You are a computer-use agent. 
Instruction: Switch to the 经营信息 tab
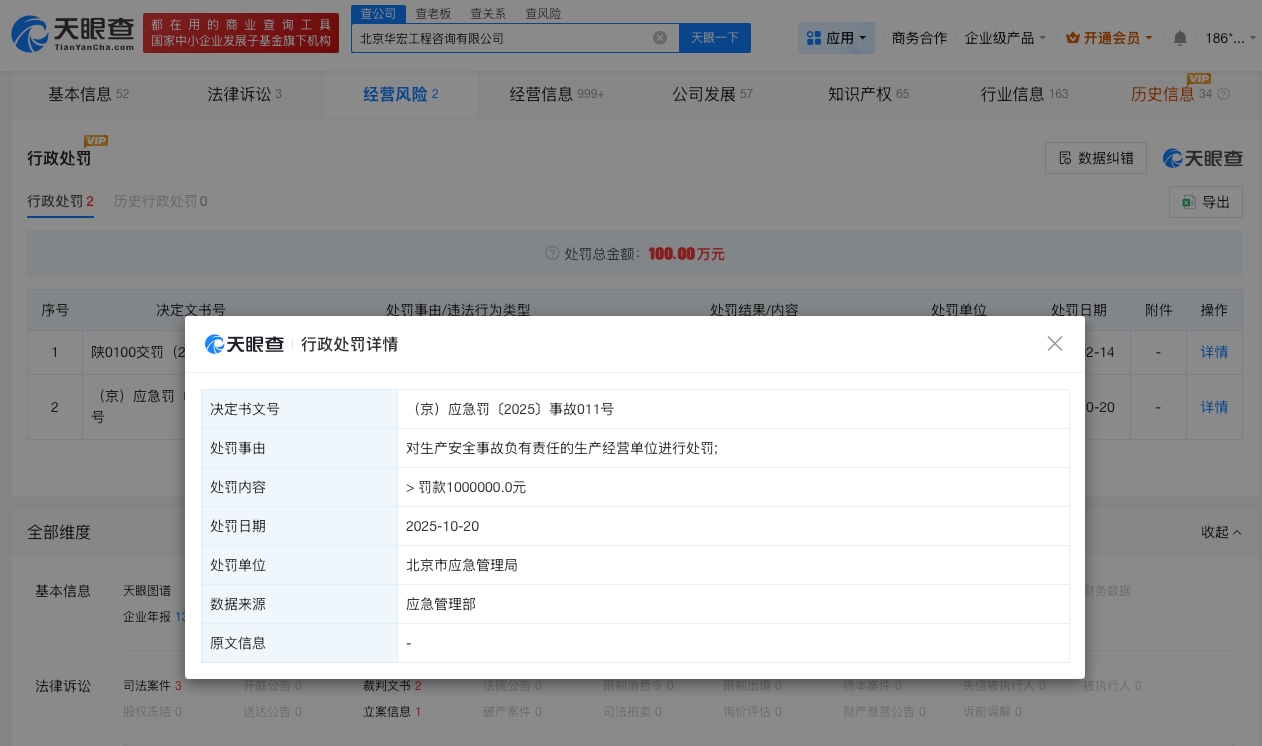pos(557,94)
